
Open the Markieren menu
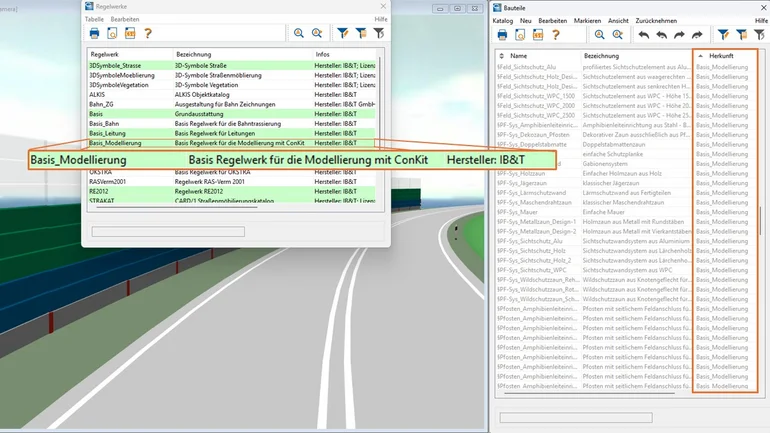point(587,21)
